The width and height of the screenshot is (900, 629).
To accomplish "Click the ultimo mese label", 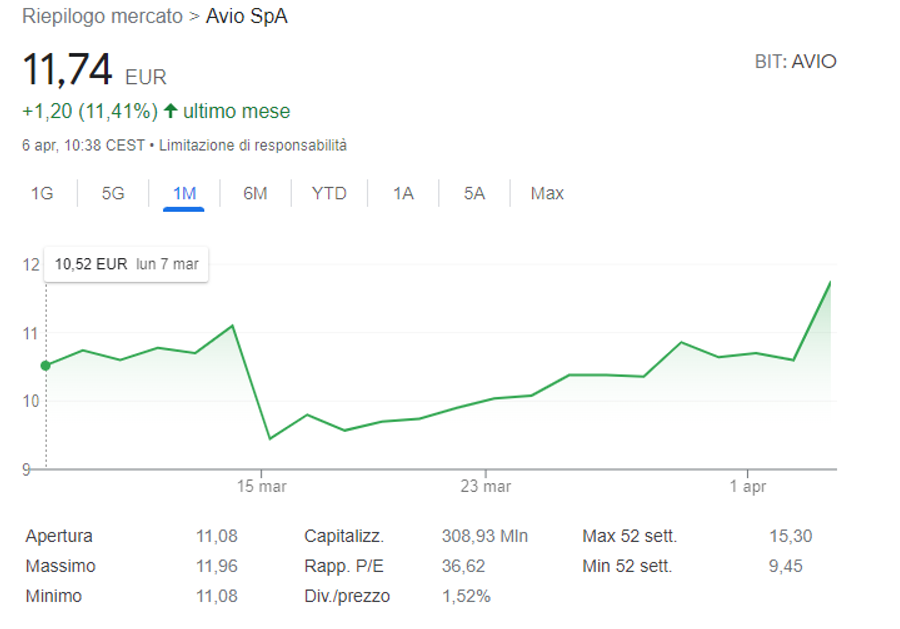I will tap(236, 111).
